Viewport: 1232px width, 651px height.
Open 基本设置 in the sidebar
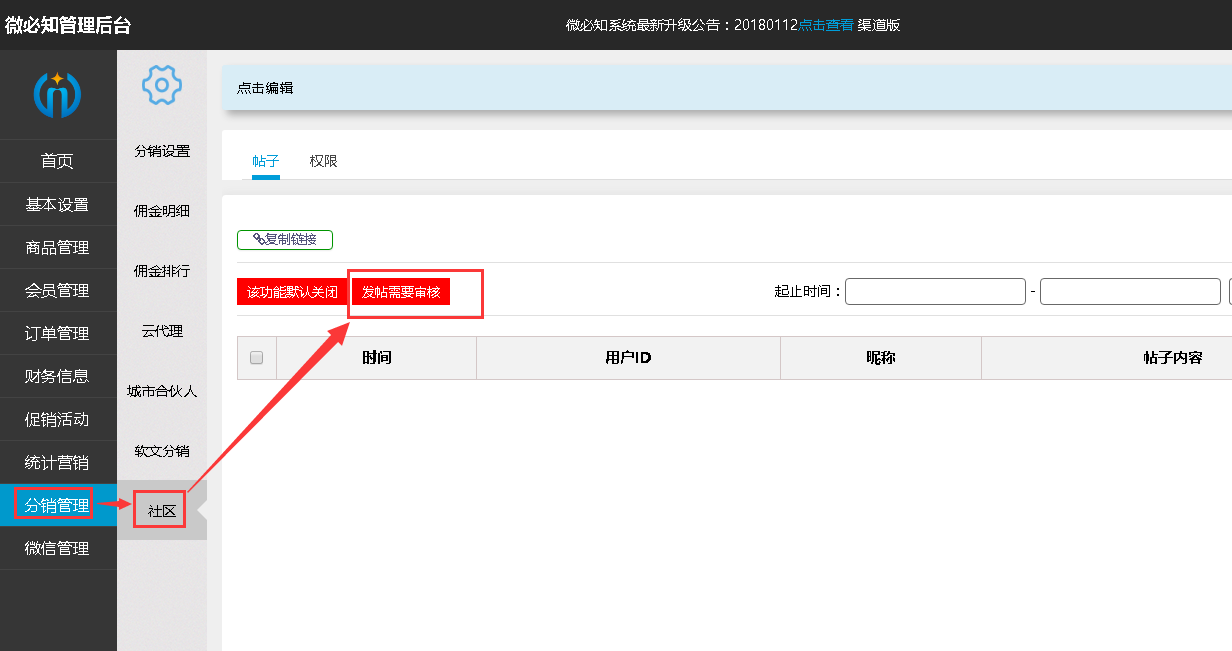[57, 205]
